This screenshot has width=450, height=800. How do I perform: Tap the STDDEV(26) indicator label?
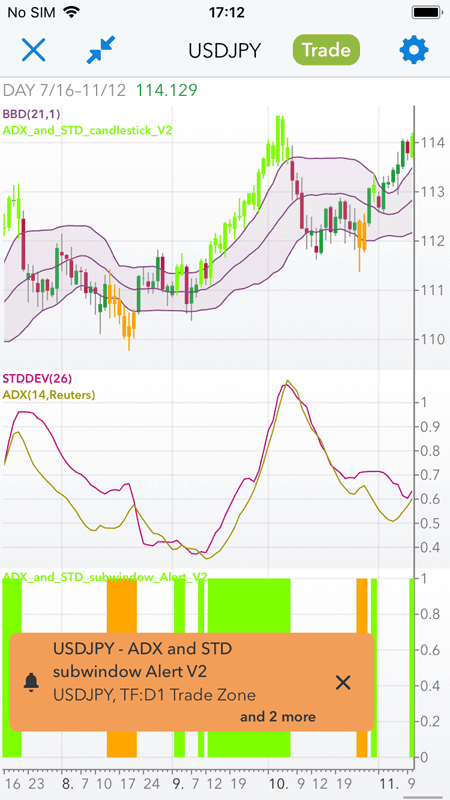click(x=37, y=379)
